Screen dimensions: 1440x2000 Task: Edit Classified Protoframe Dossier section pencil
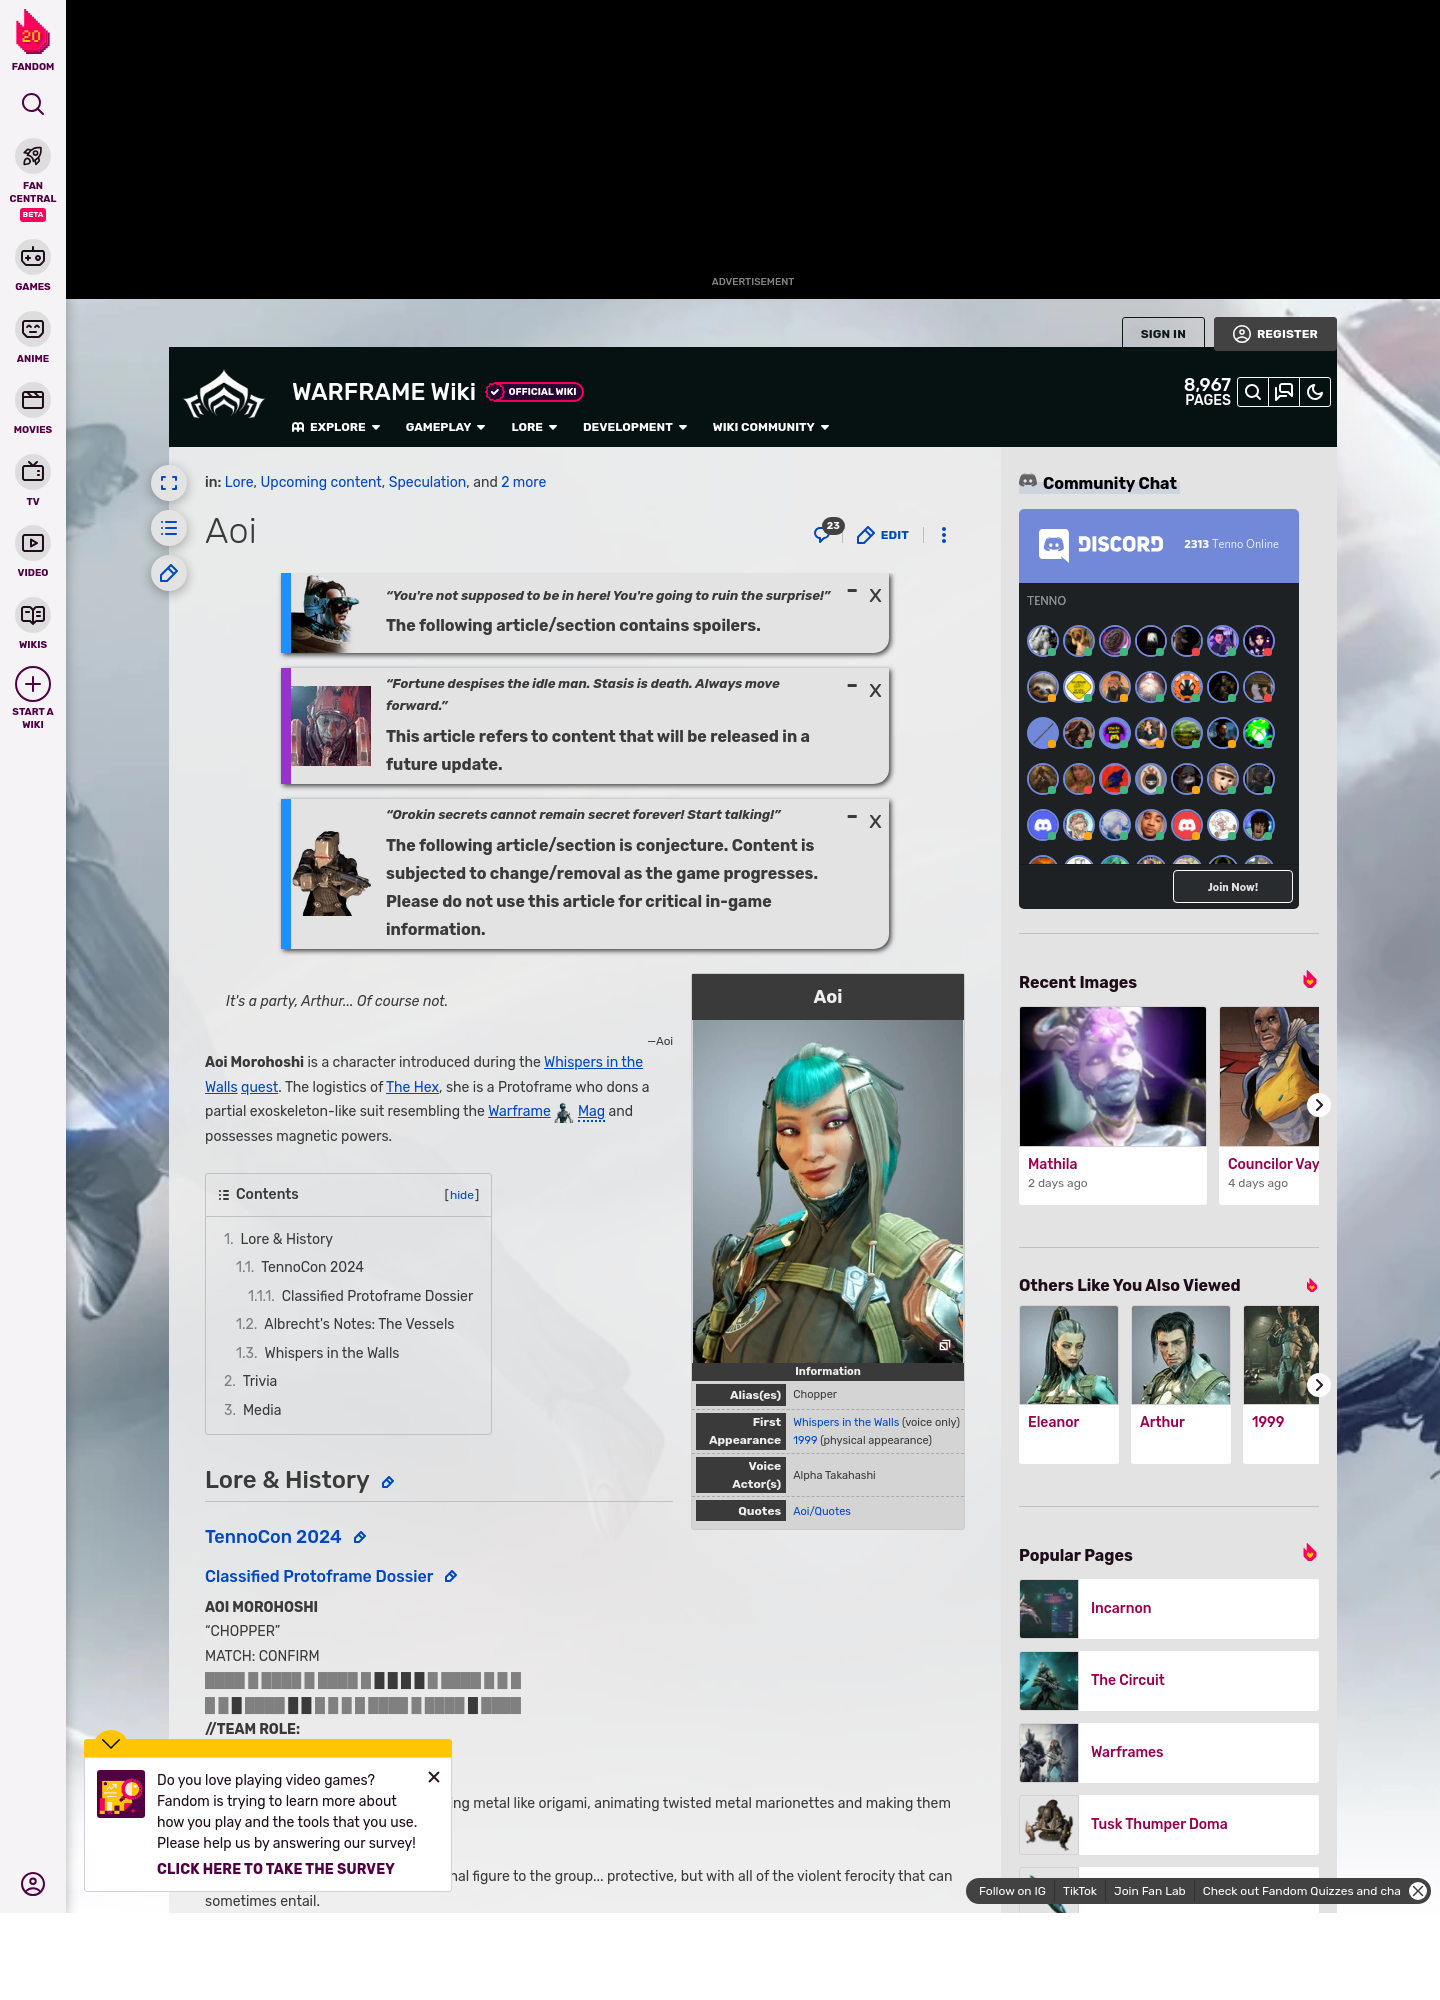coord(451,1576)
